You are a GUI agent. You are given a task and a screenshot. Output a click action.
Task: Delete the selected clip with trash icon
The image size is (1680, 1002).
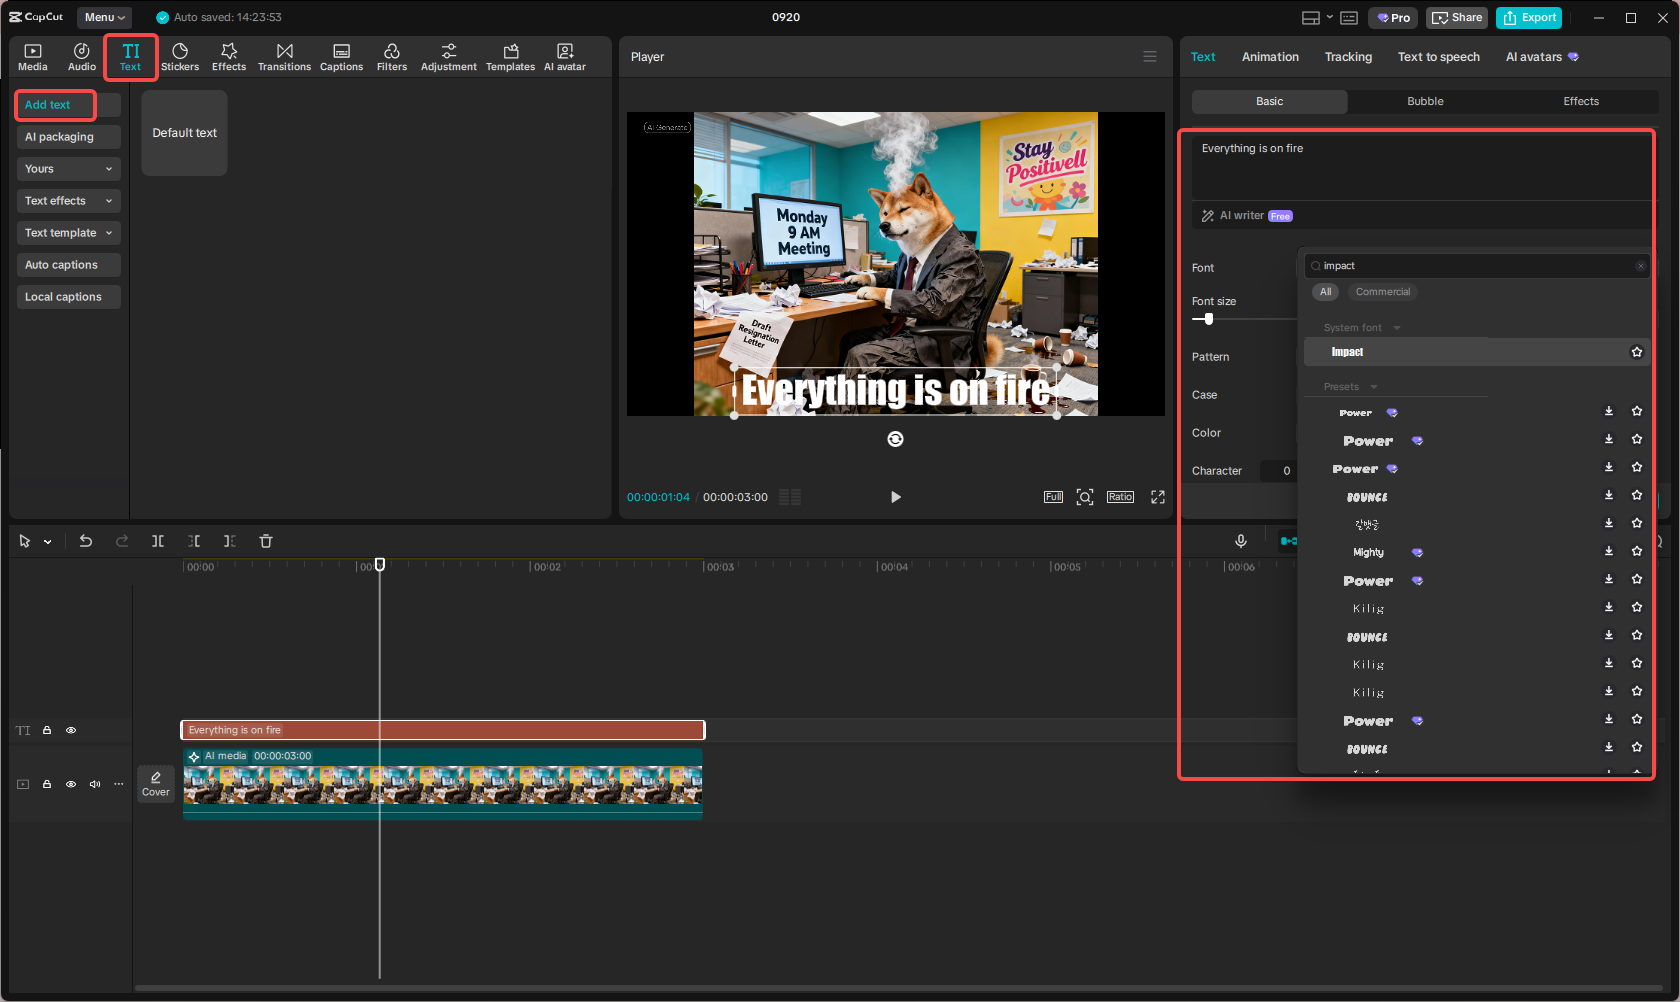point(266,541)
